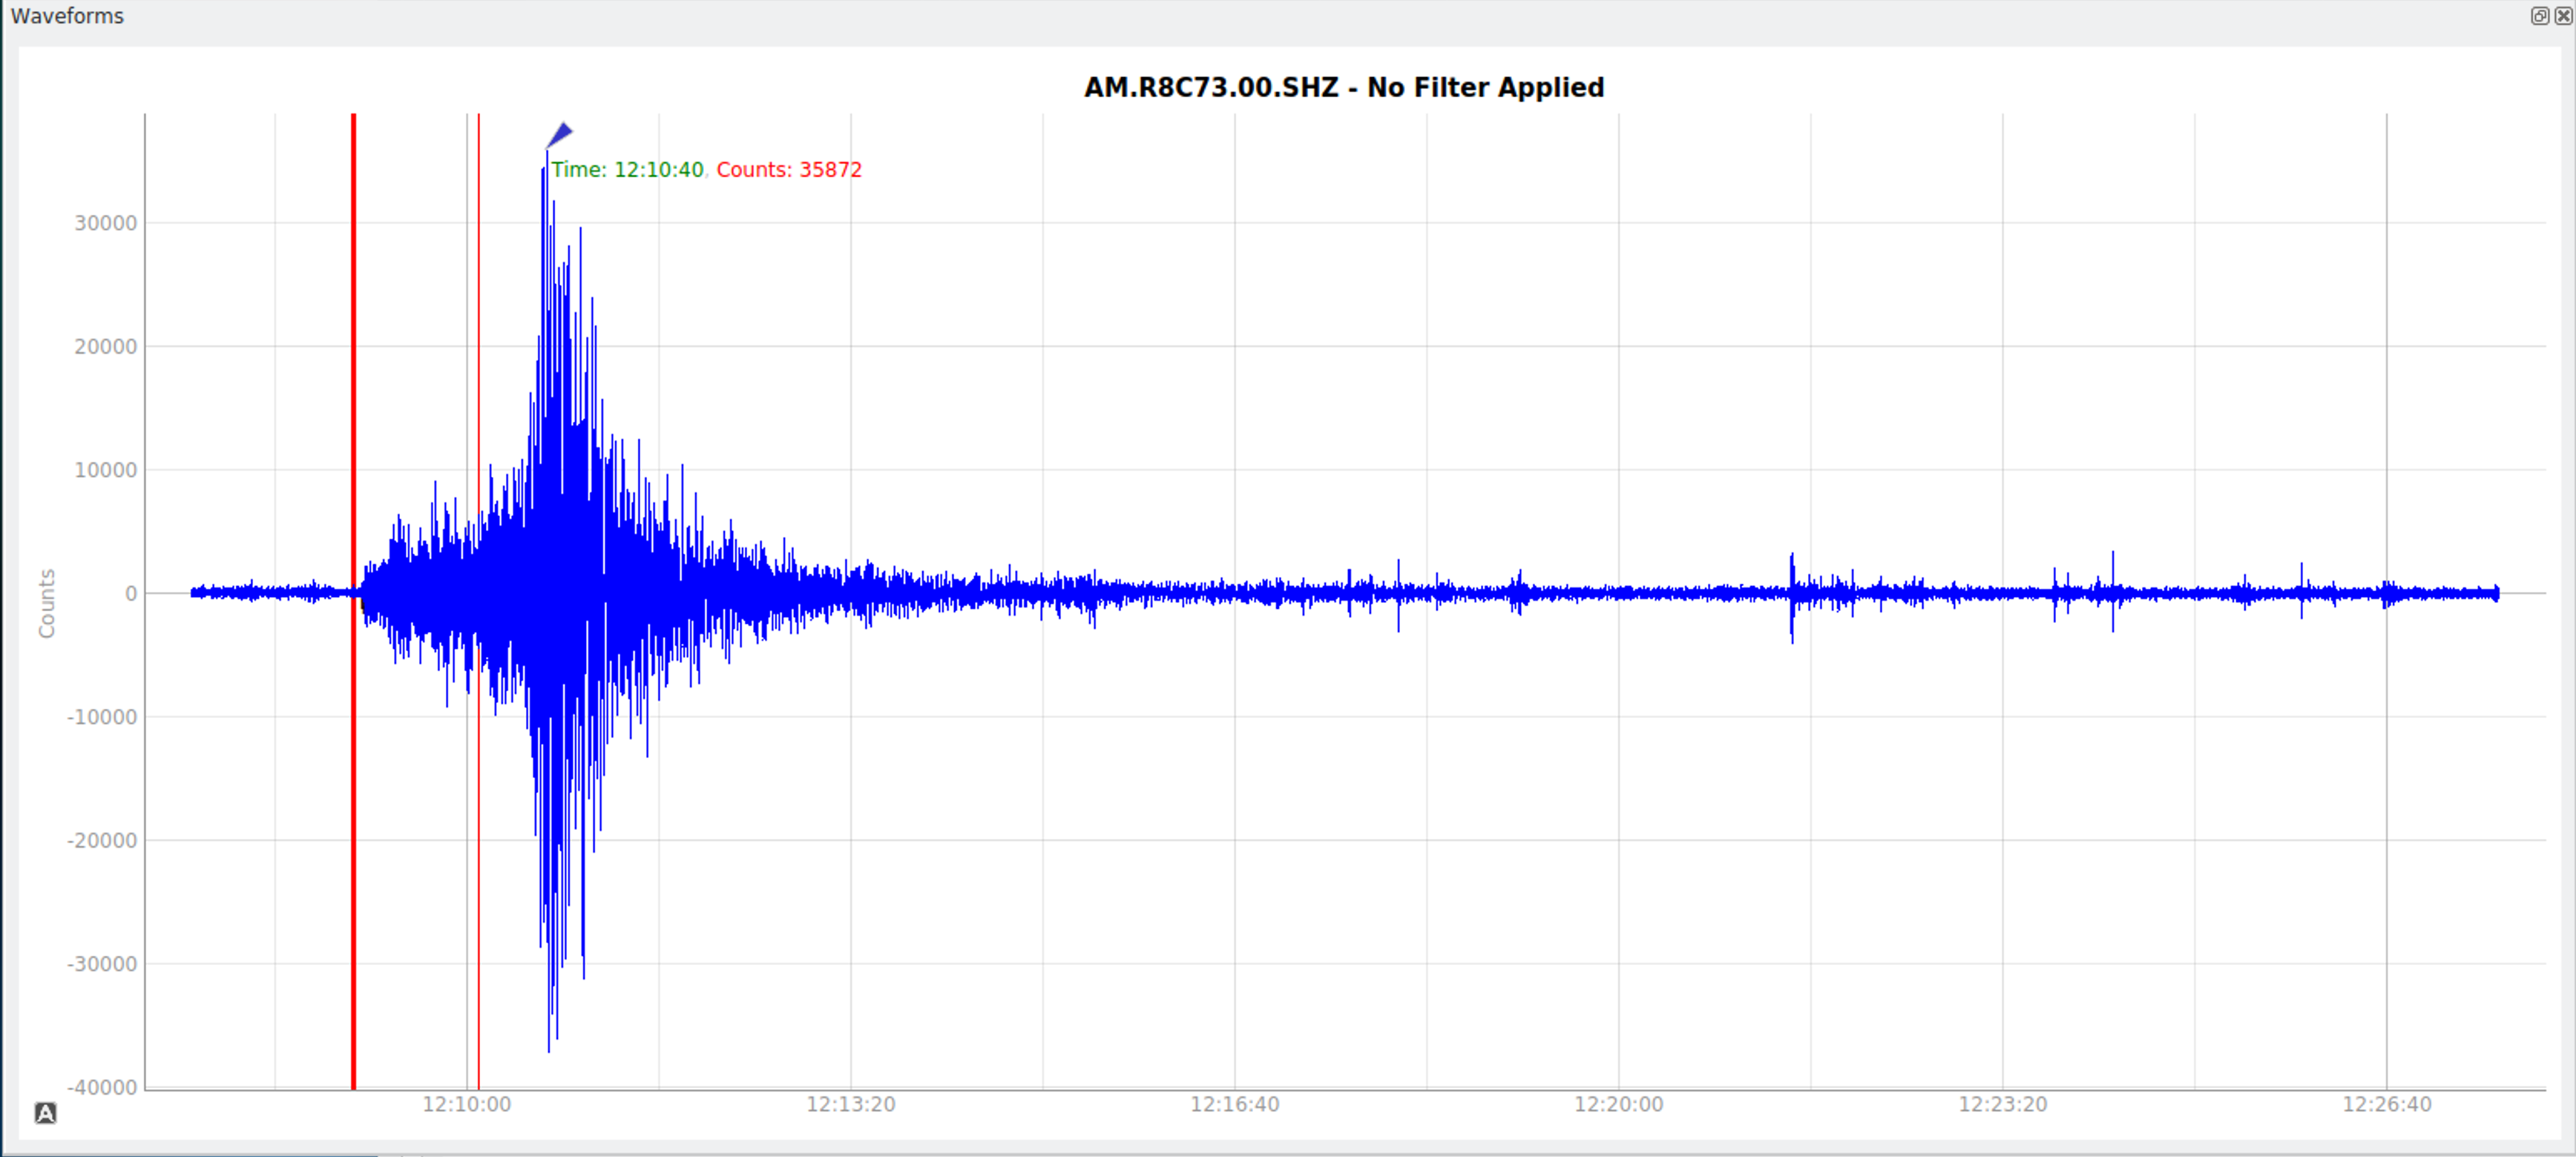This screenshot has height=1157, width=2576.
Task: Click the 10000 y-axis tick label
Action: tap(105, 470)
